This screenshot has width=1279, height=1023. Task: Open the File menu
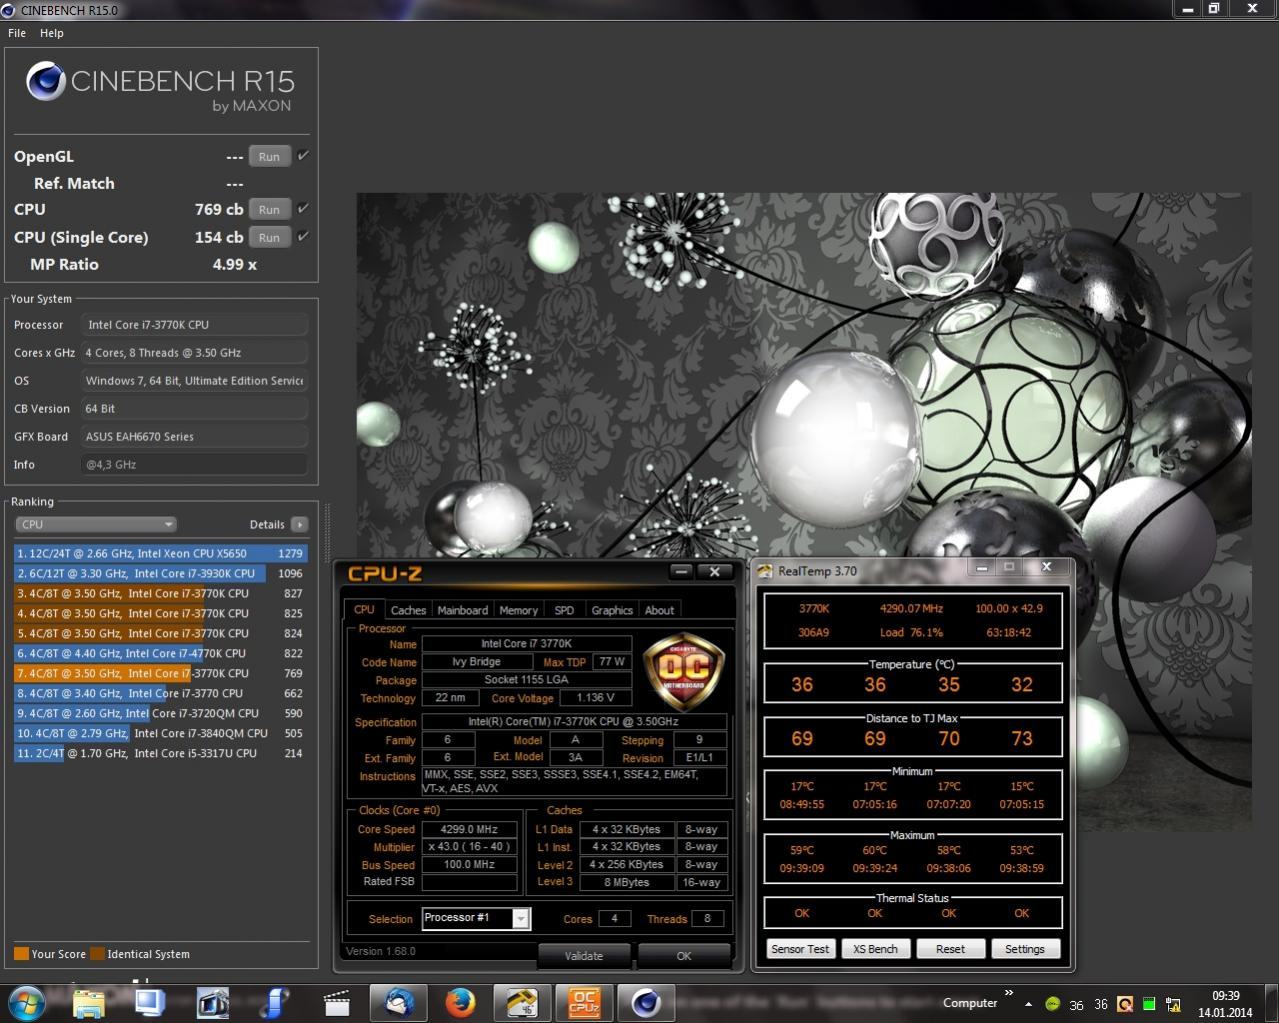coord(17,33)
